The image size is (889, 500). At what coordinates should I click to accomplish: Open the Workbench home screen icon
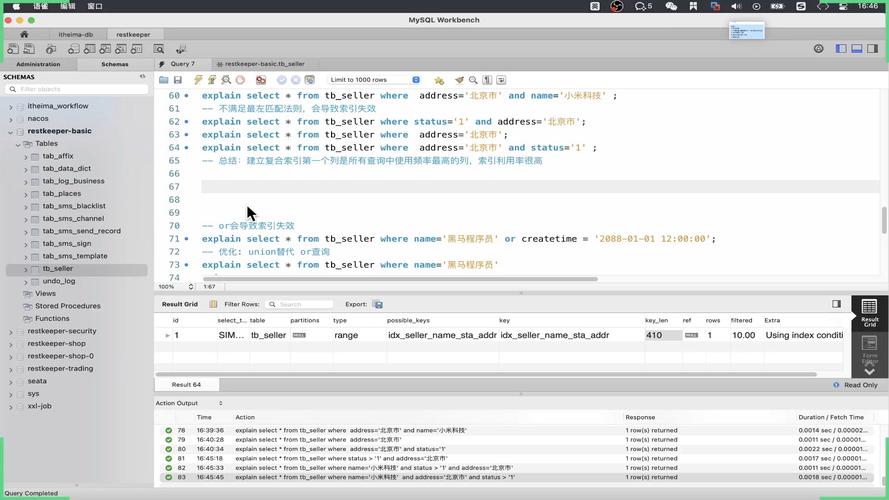(x=24, y=34)
